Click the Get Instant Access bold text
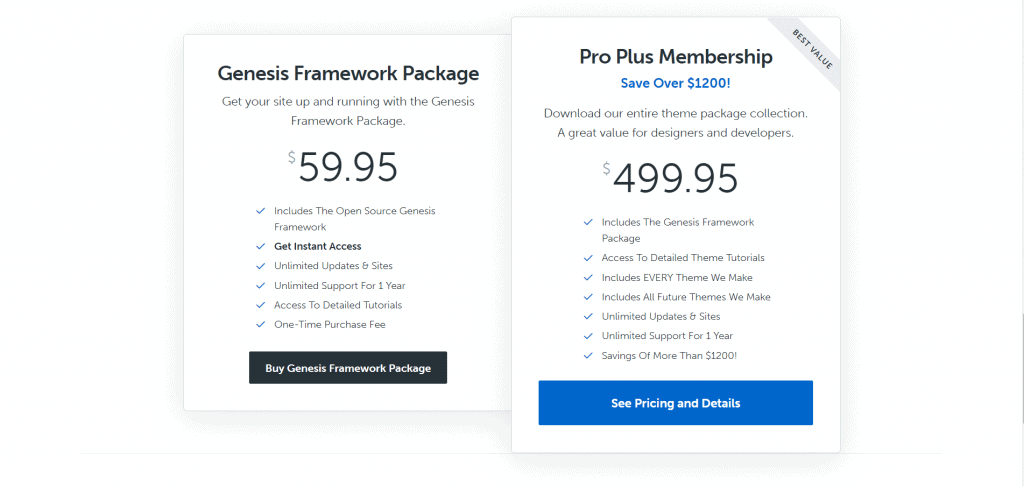 (x=317, y=246)
